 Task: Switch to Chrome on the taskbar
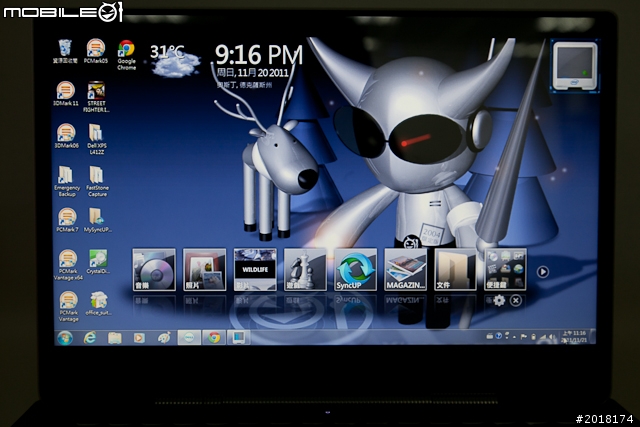click(214, 338)
